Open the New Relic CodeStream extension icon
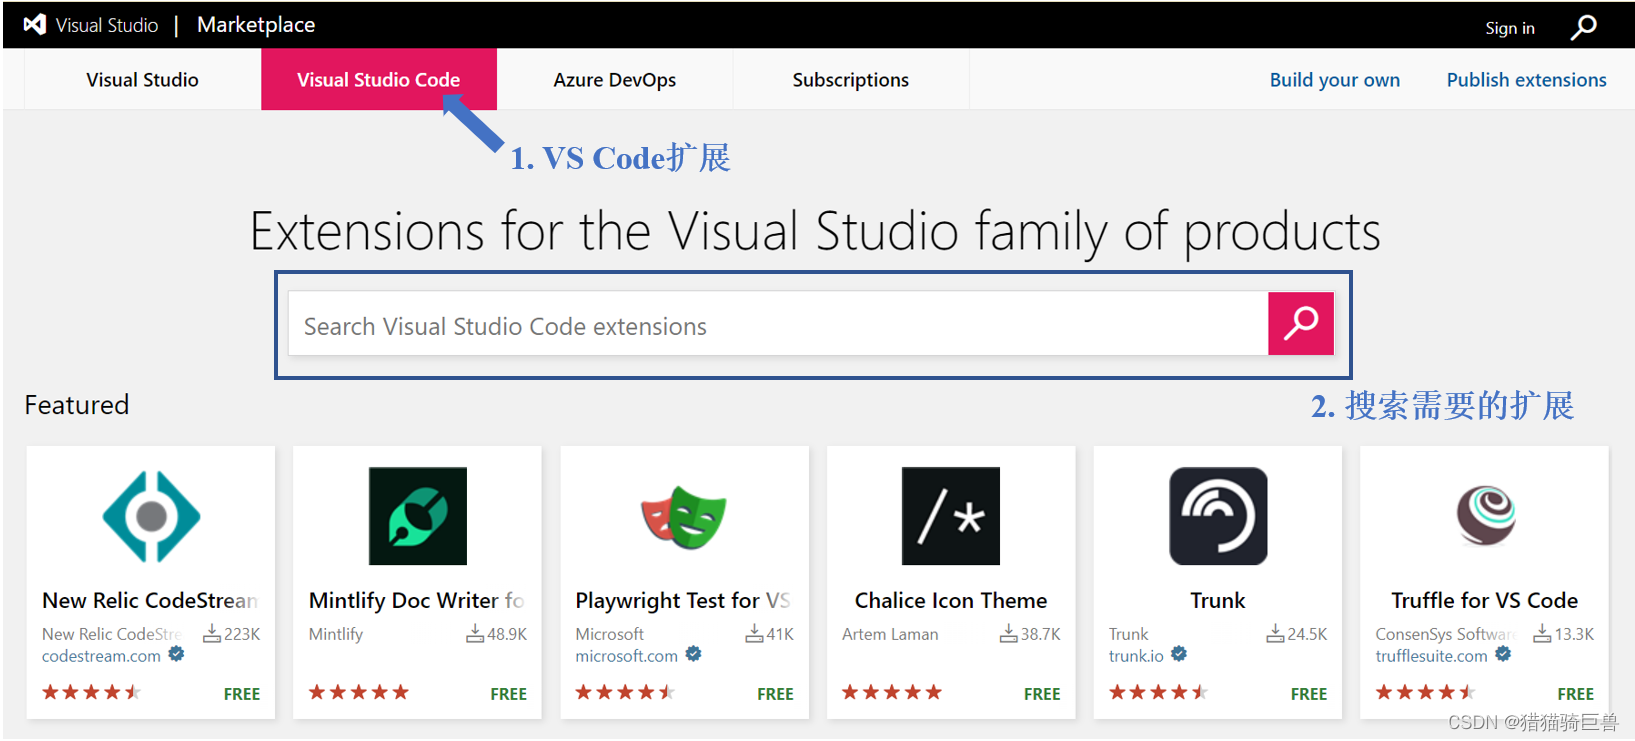The image size is (1635, 741). [151, 516]
